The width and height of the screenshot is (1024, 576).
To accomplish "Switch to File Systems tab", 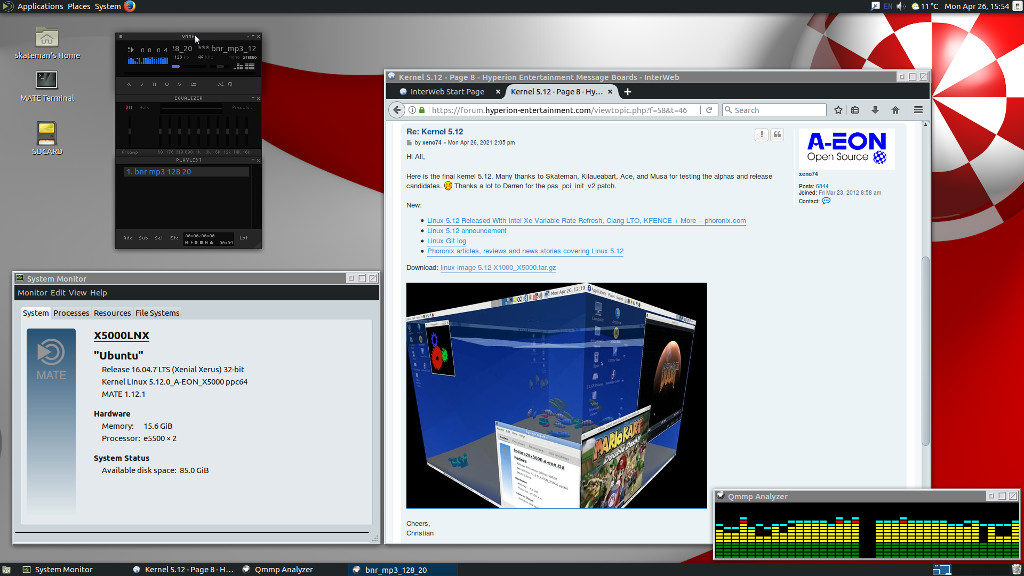I will [157, 313].
